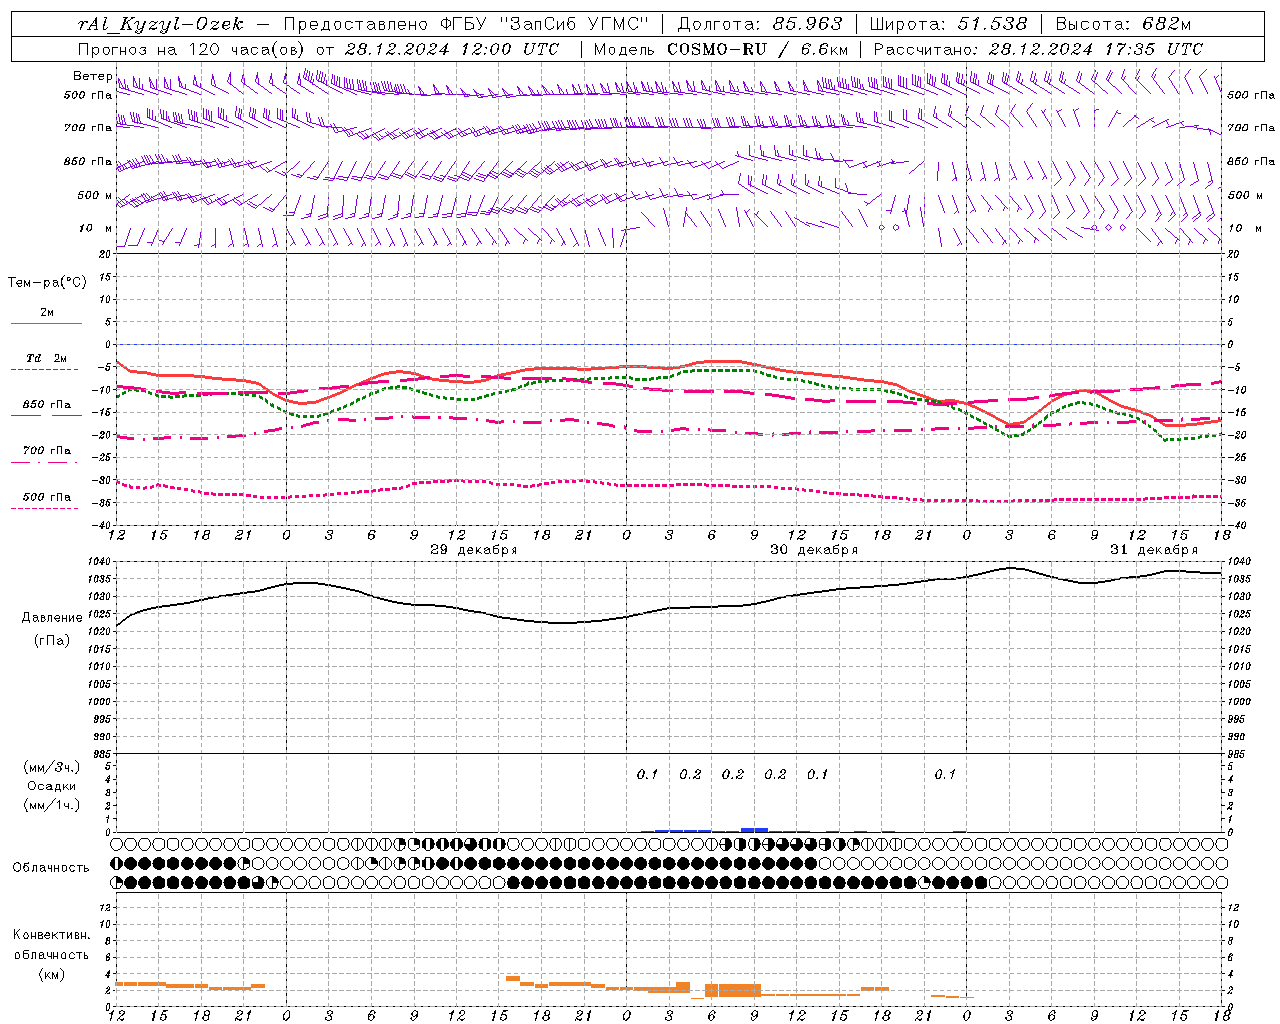The width and height of the screenshot is (1280, 1024).
Task: Click the Осадки precipitation label
Action: 52,786
